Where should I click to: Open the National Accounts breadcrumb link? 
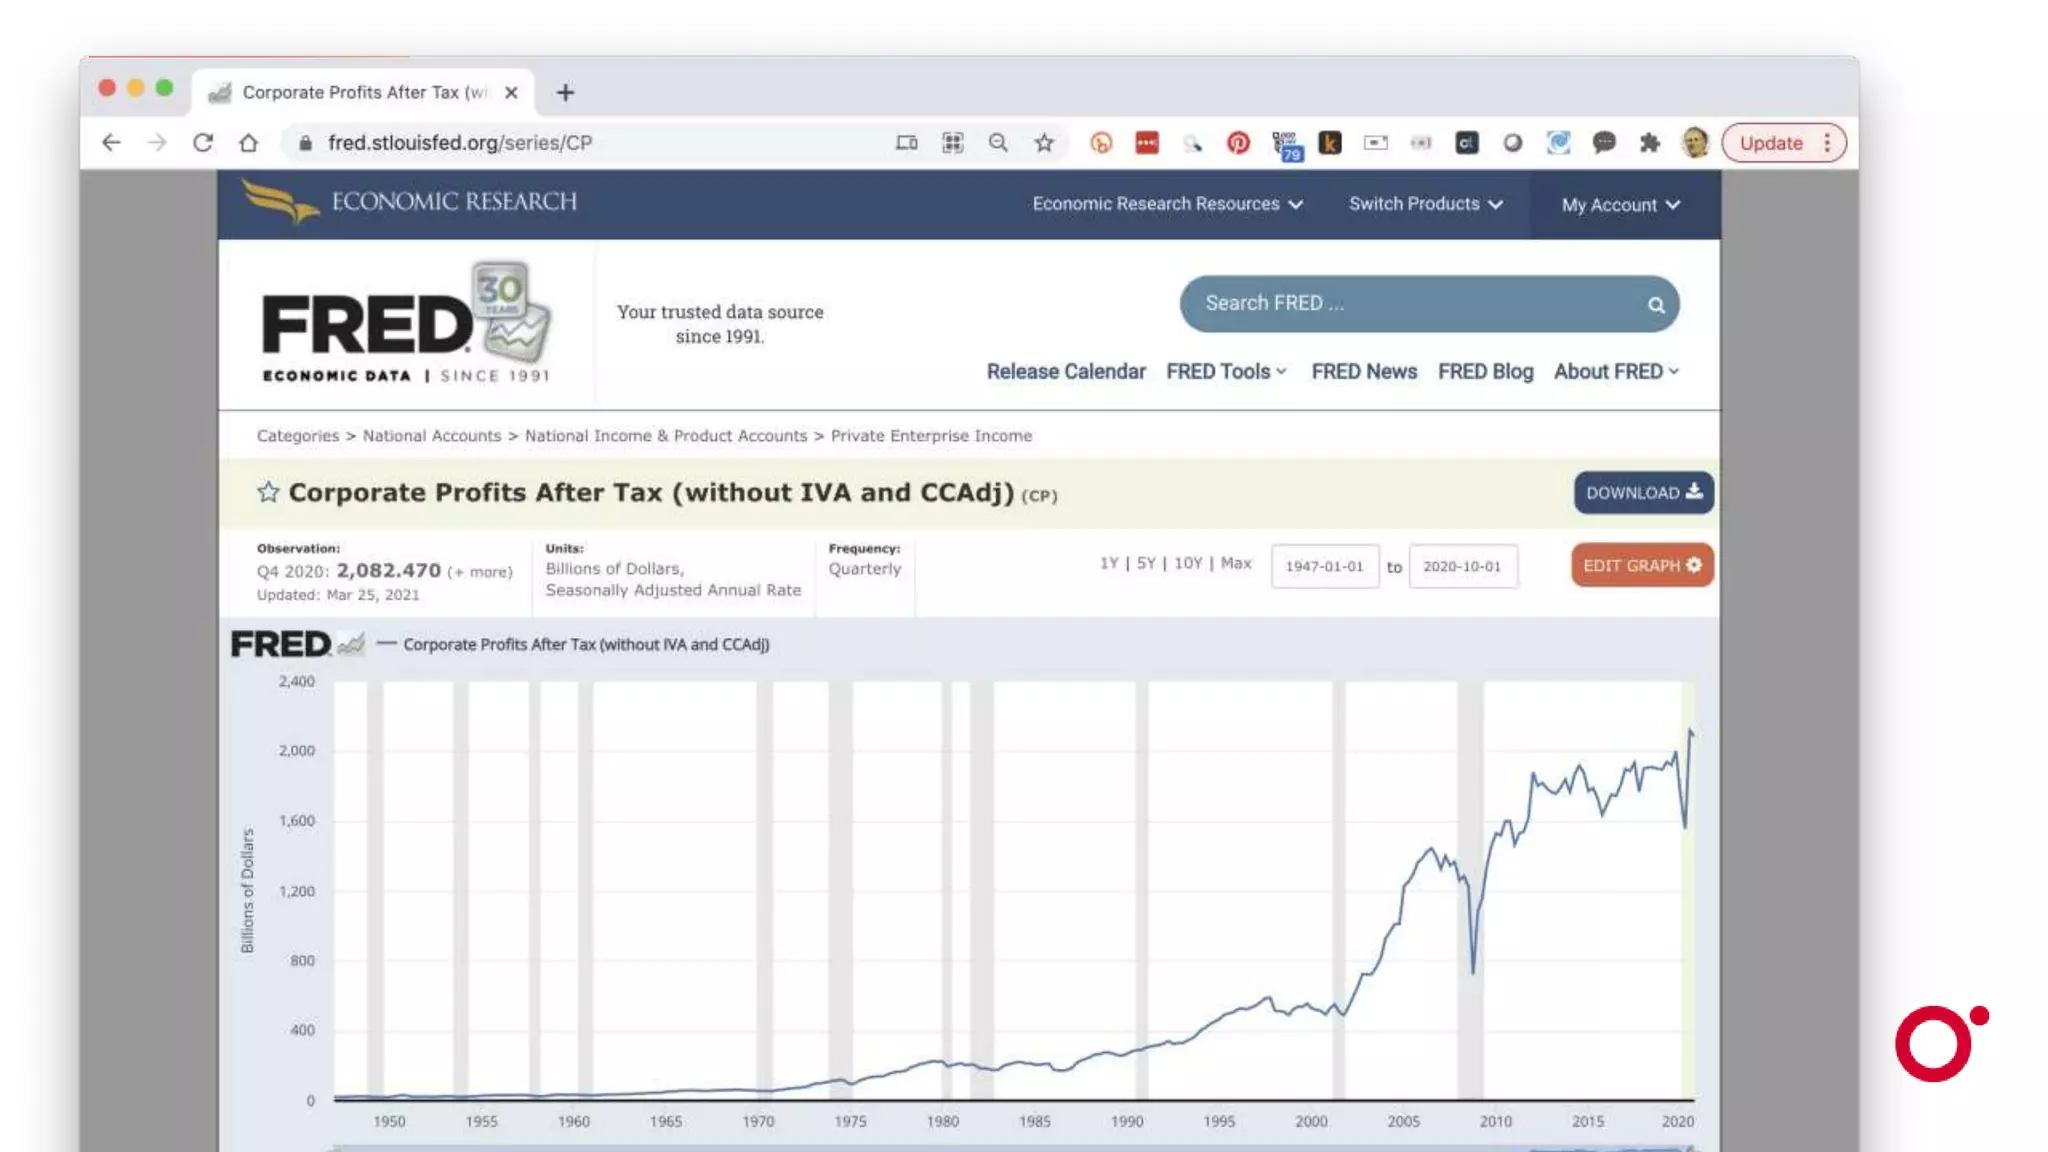[x=431, y=436]
